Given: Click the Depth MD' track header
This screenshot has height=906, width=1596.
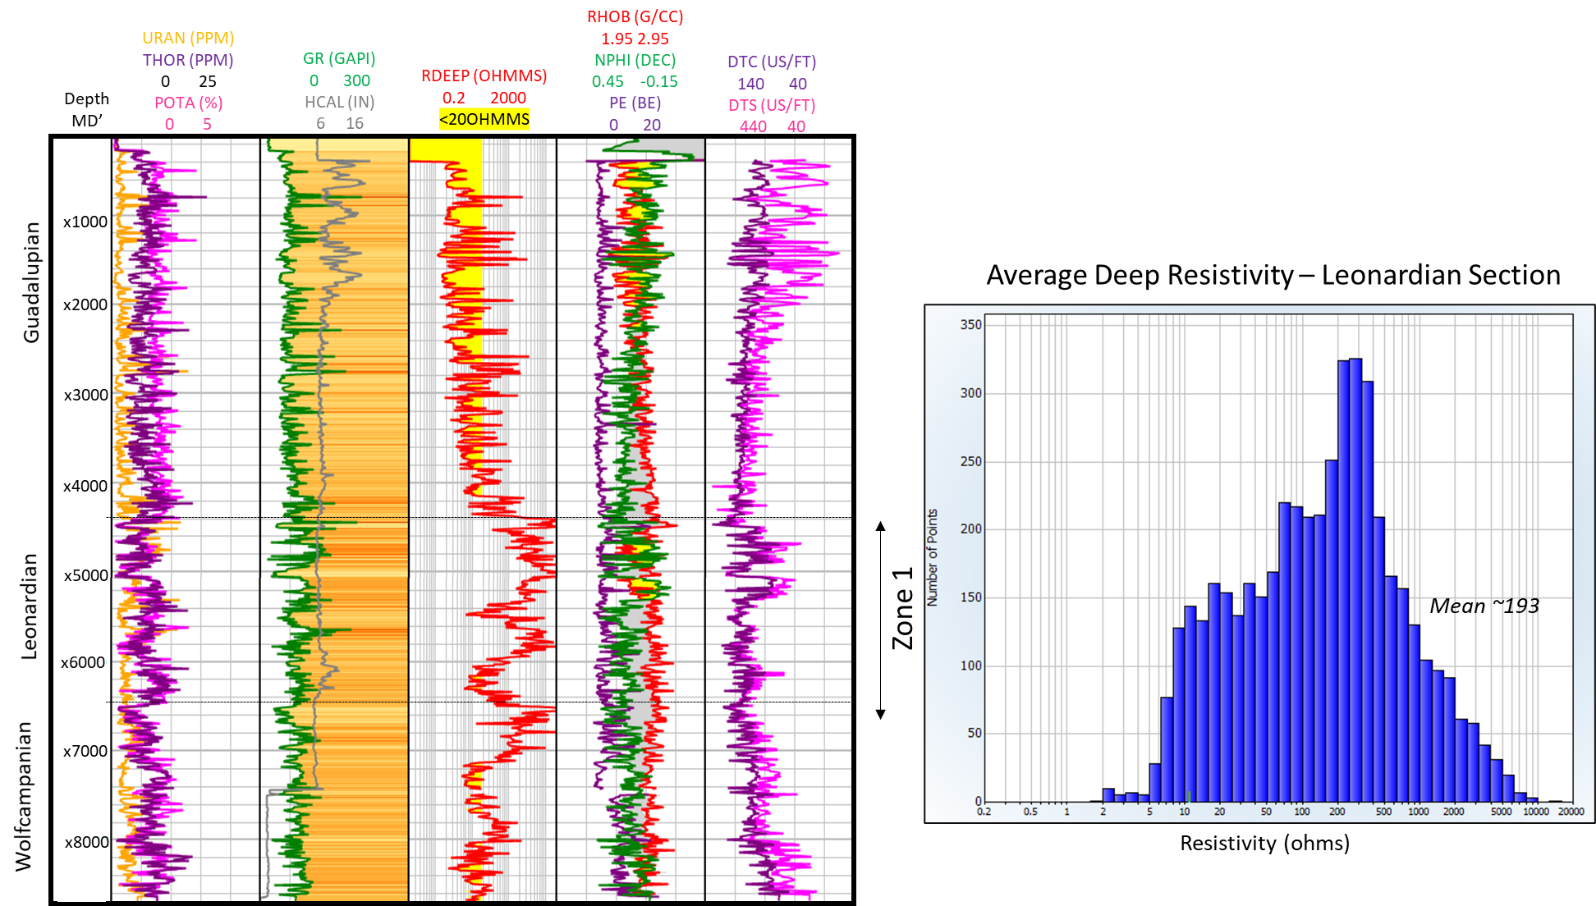Looking at the screenshot, I should point(87,110).
